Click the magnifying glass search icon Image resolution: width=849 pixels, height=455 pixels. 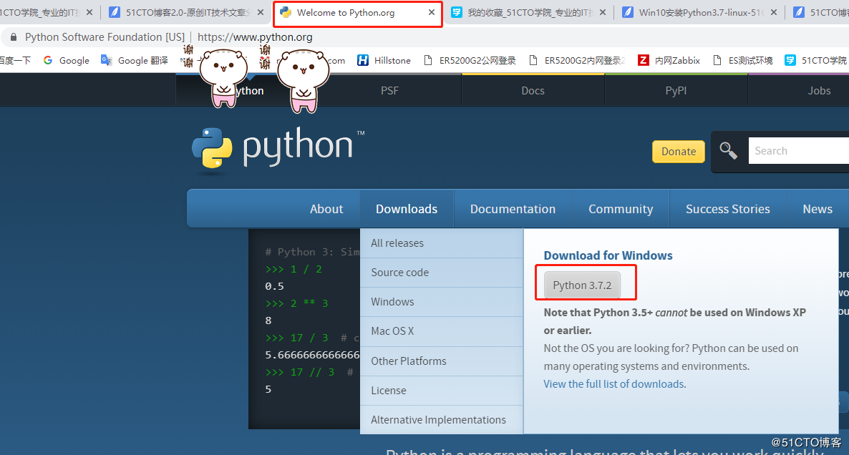pos(728,151)
